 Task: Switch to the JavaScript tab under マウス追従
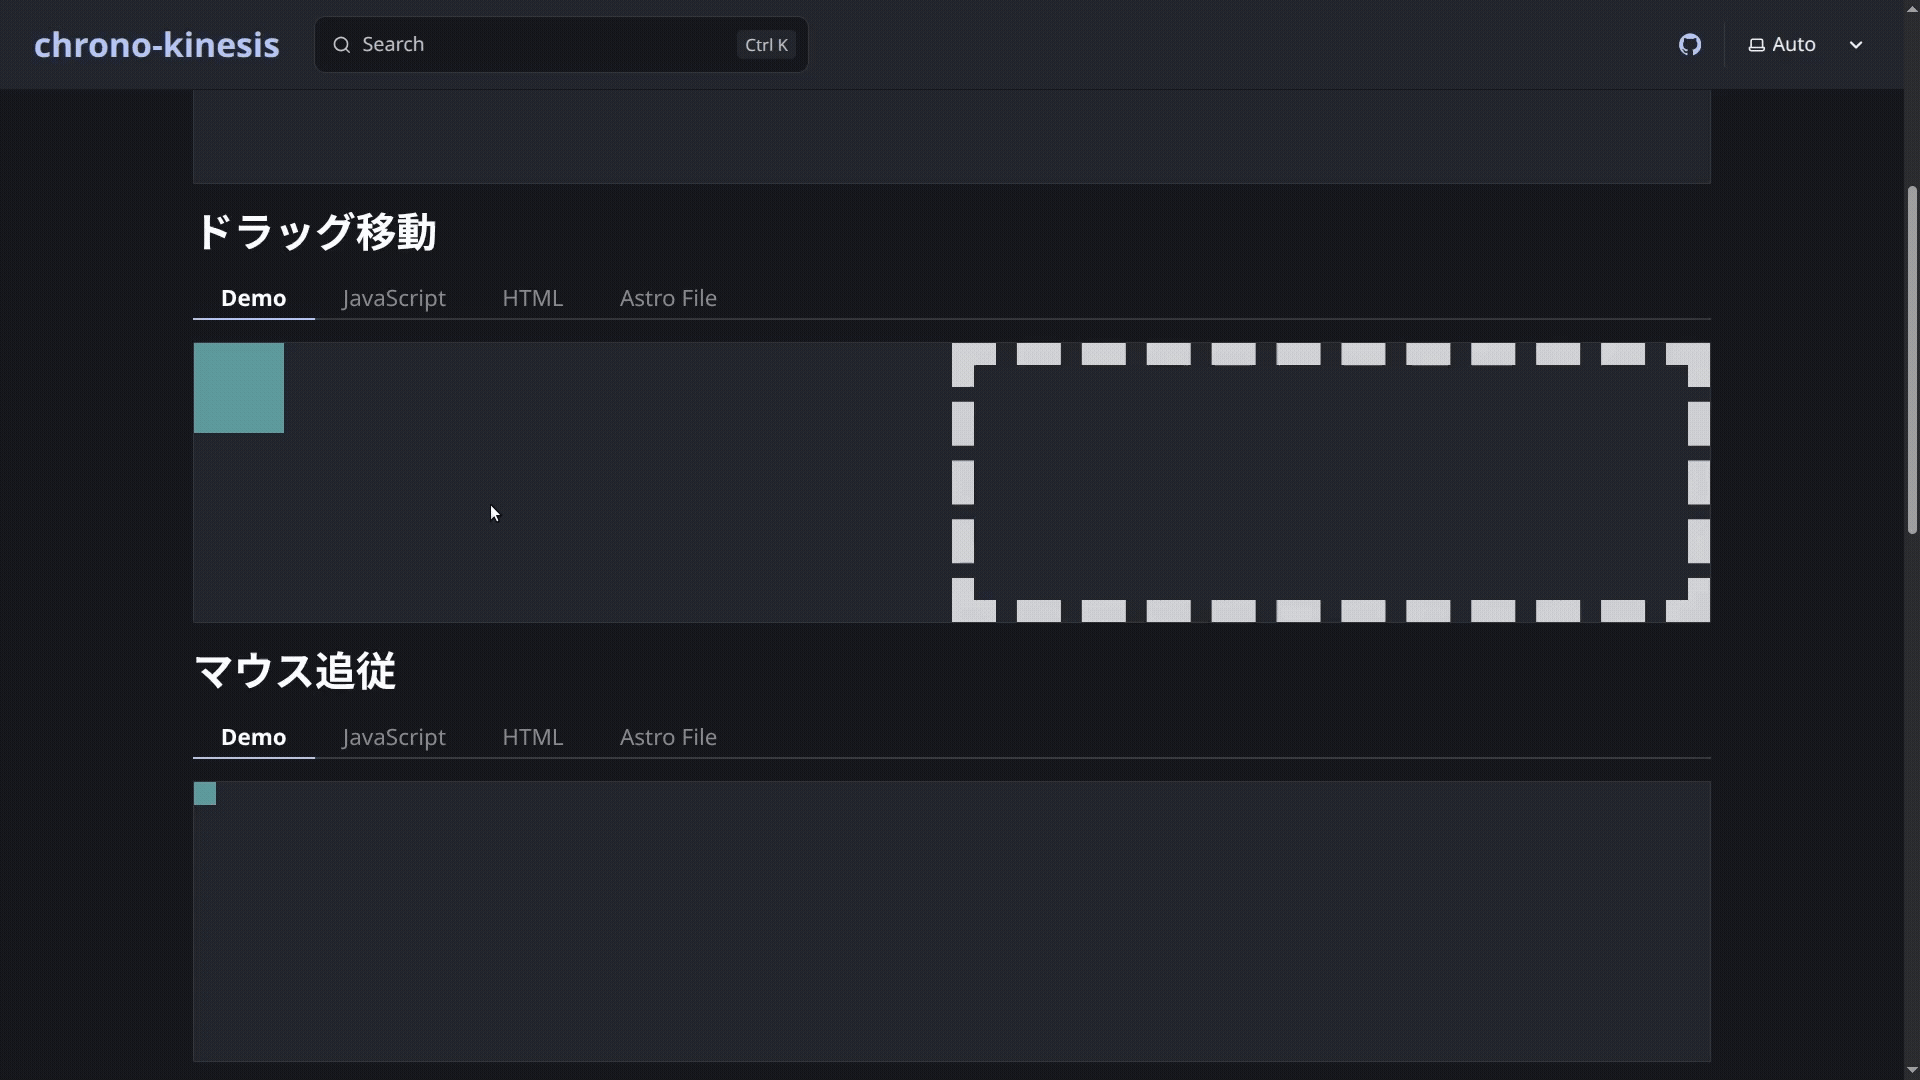click(393, 737)
